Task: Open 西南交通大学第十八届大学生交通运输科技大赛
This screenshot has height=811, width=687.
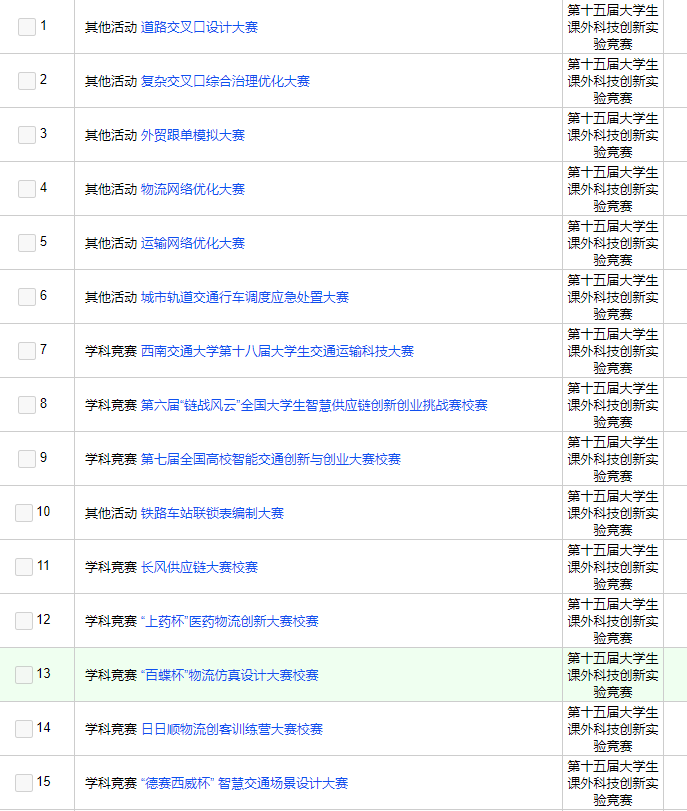Action: 277,351
